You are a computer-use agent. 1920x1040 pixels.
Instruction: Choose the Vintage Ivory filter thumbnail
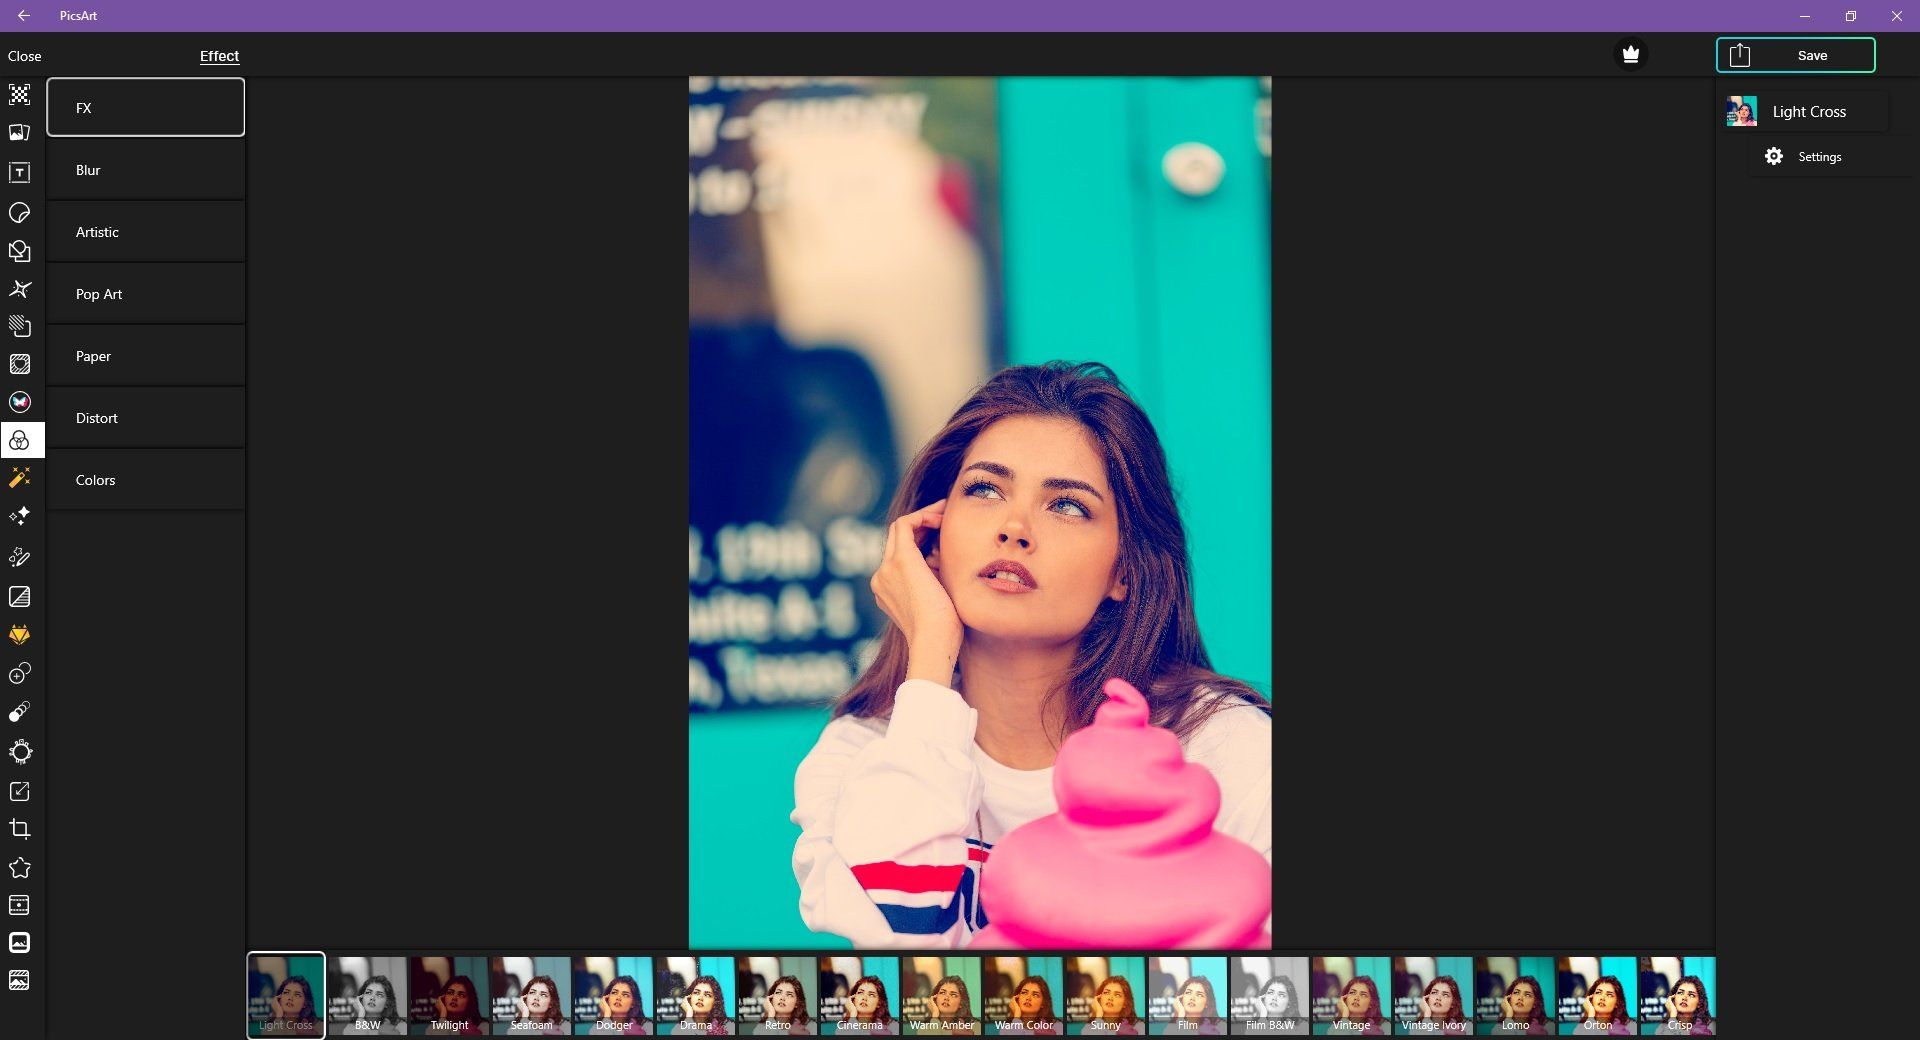point(1433,995)
